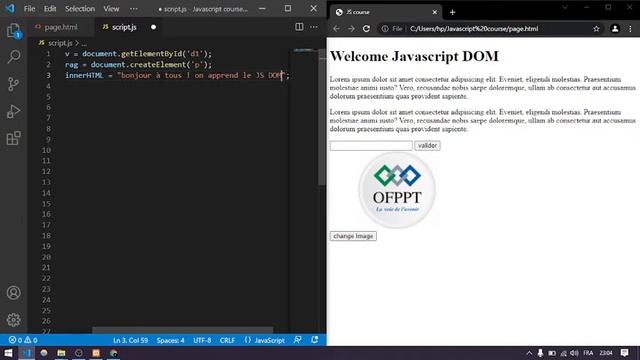This screenshot has height=360, width=640.
Task: Click the editor minimap preview
Action: tap(304, 50)
